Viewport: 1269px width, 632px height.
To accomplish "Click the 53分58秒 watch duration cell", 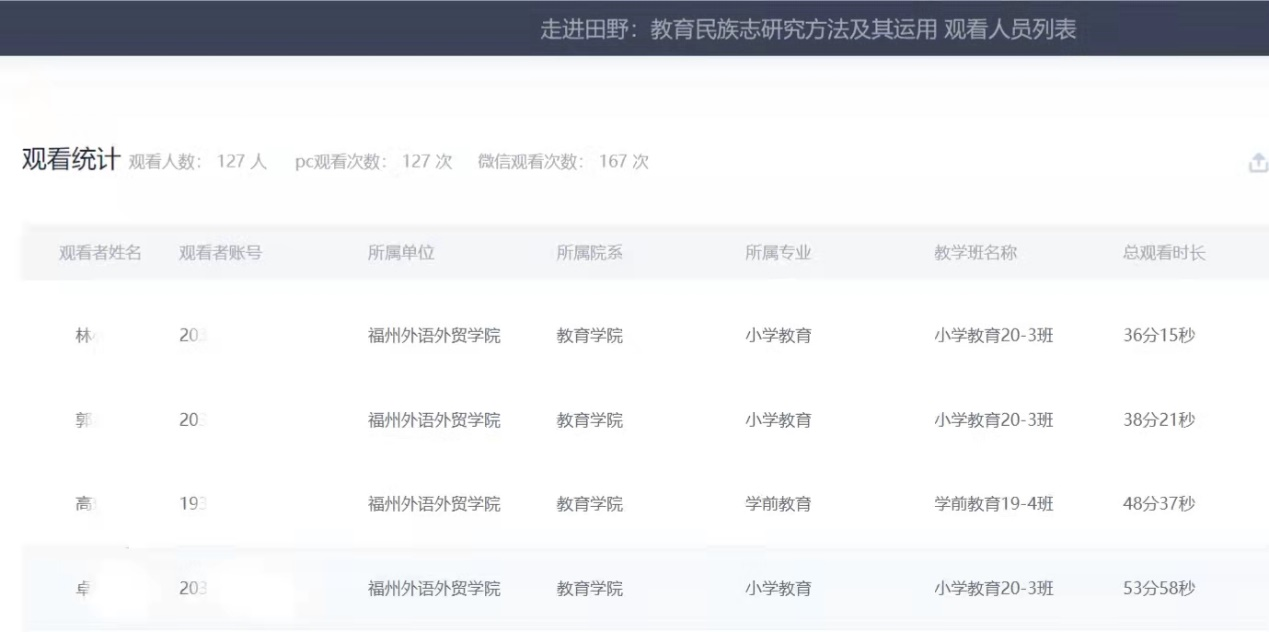I will (x=1159, y=589).
